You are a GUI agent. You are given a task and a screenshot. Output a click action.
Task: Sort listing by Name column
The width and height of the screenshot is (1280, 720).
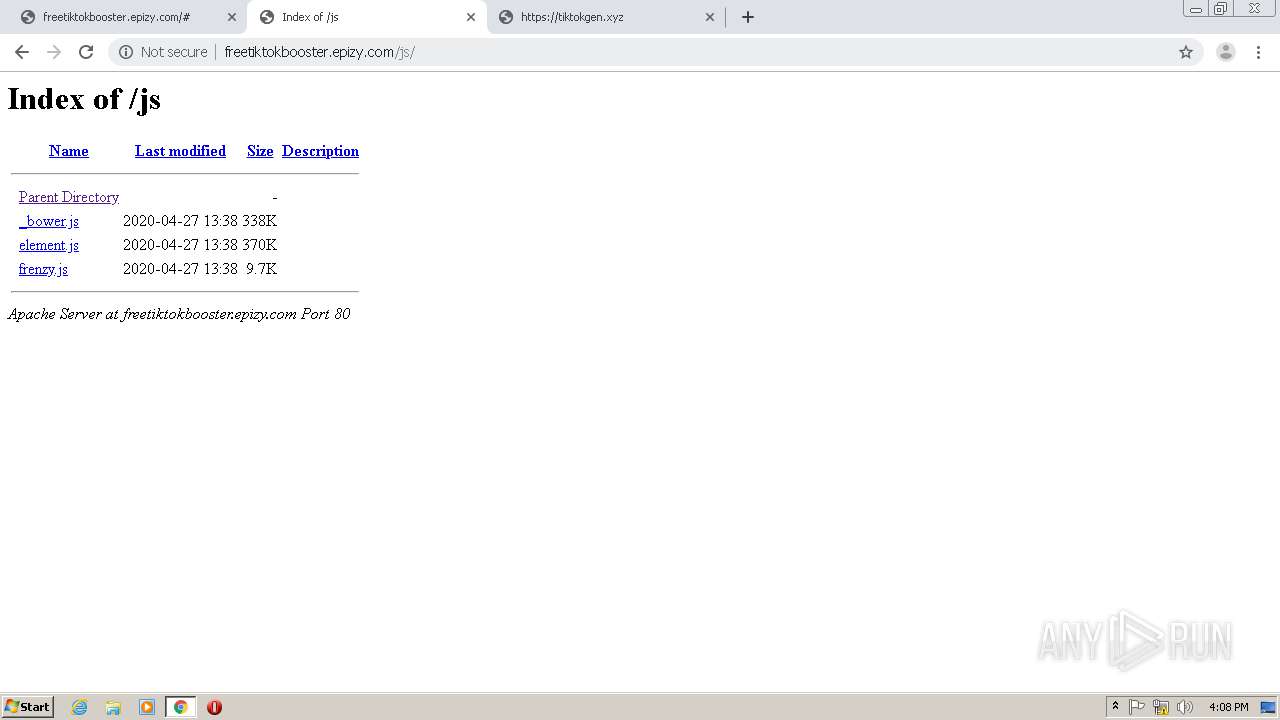point(69,151)
